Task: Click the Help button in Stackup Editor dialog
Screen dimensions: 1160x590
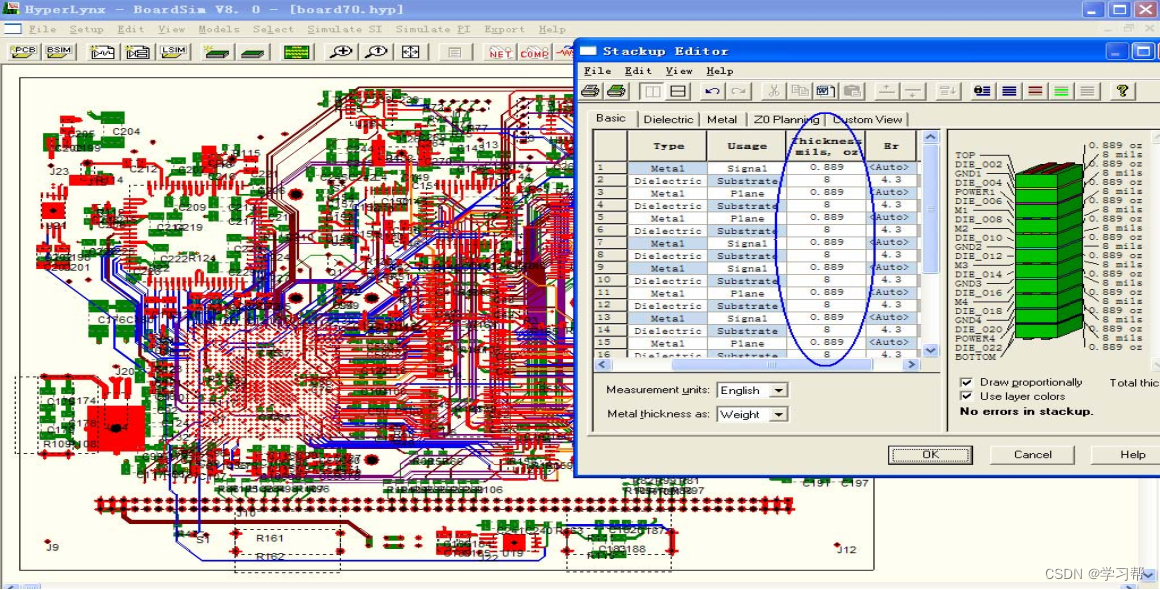Action: [x=1132, y=455]
